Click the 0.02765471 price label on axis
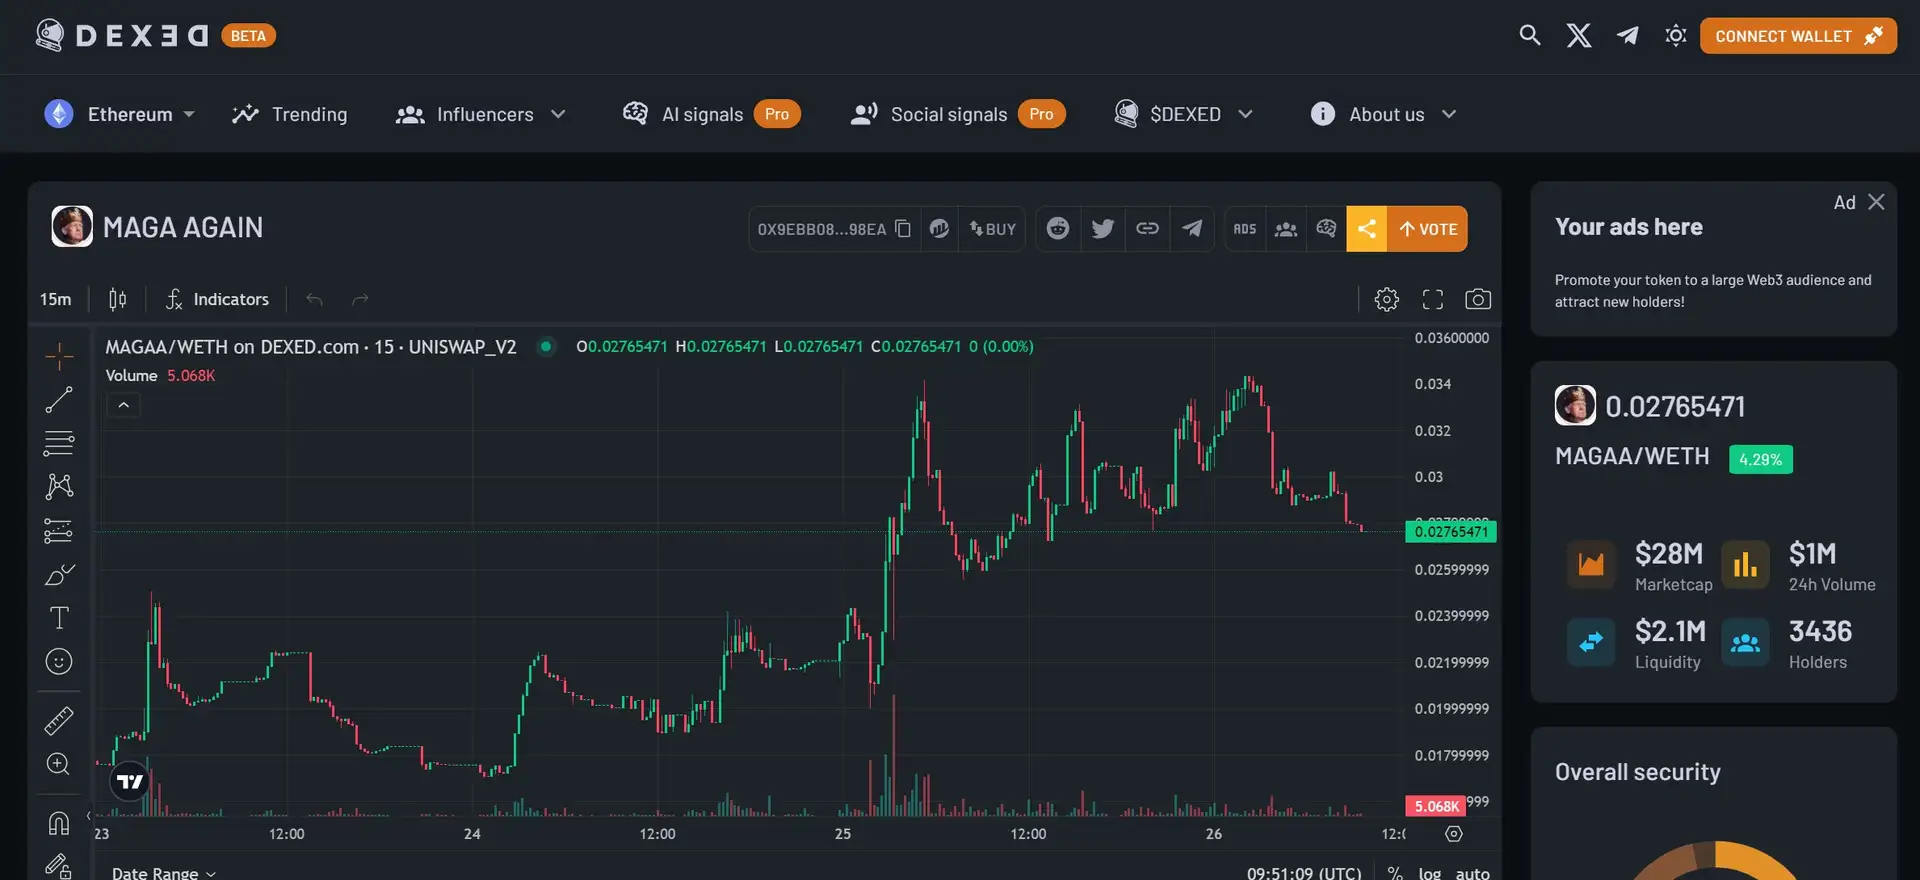 pyautogui.click(x=1450, y=532)
